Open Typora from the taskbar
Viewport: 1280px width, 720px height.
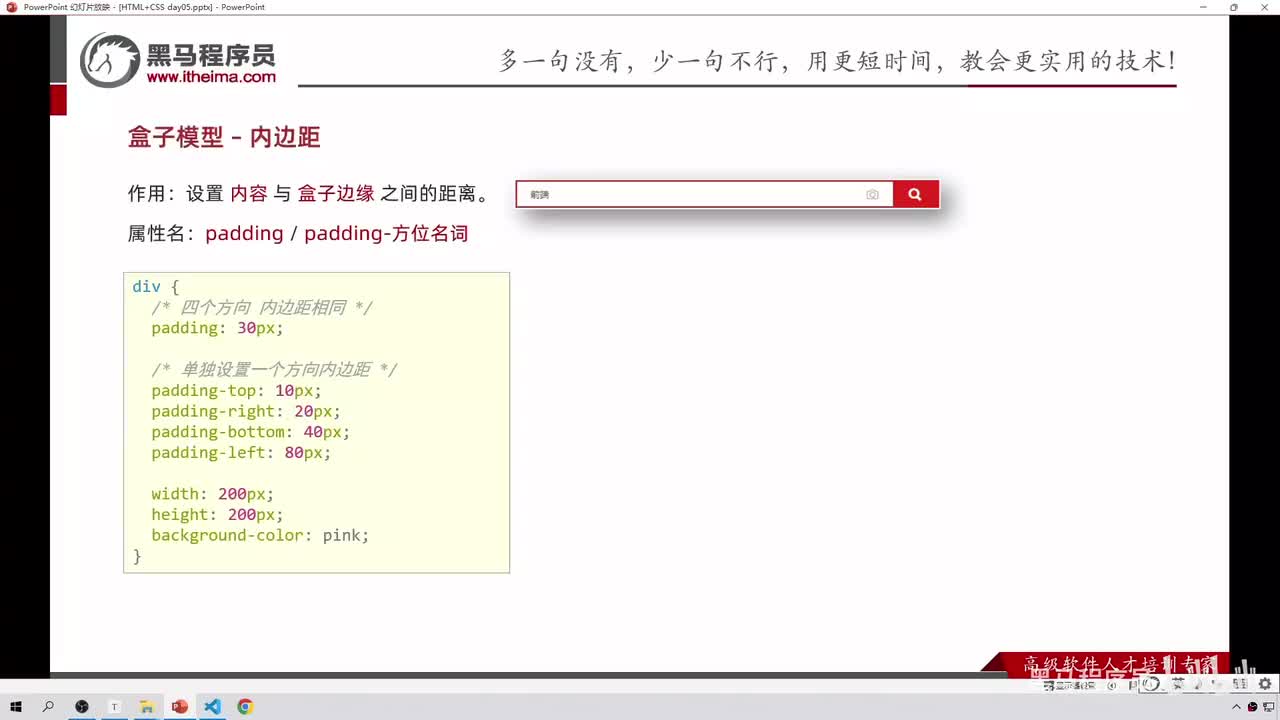[x=114, y=707]
